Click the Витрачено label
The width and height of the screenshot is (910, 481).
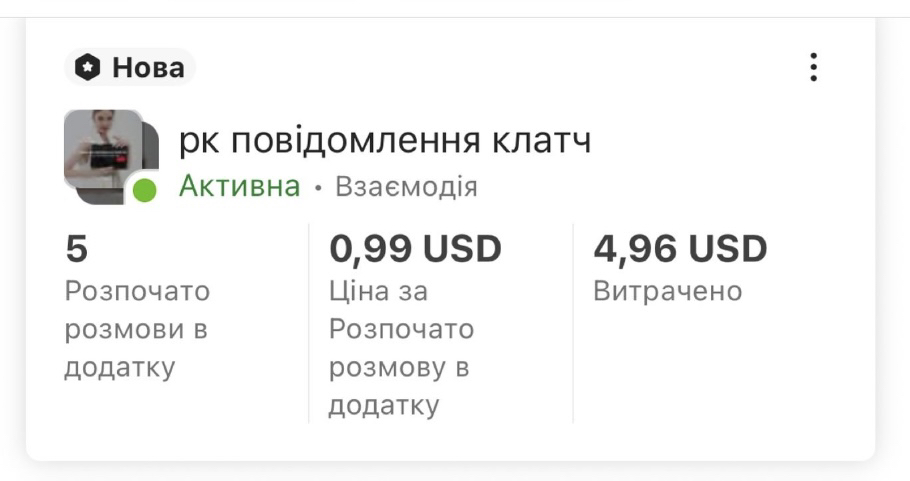click(x=667, y=292)
